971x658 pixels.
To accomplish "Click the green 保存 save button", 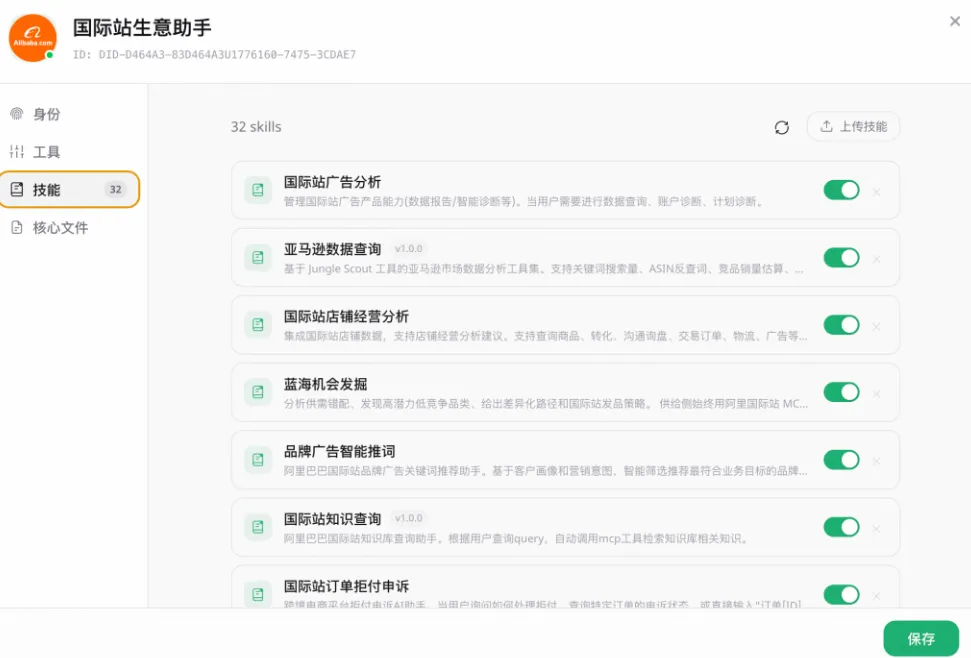I will coord(921,639).
